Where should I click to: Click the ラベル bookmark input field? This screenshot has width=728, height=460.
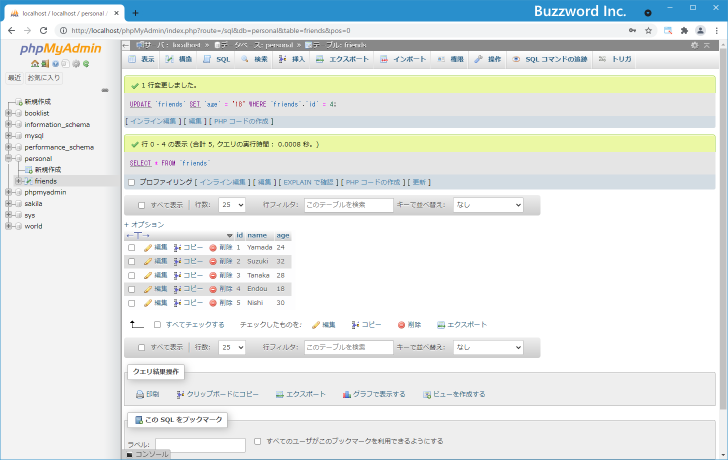pos(201,445)
